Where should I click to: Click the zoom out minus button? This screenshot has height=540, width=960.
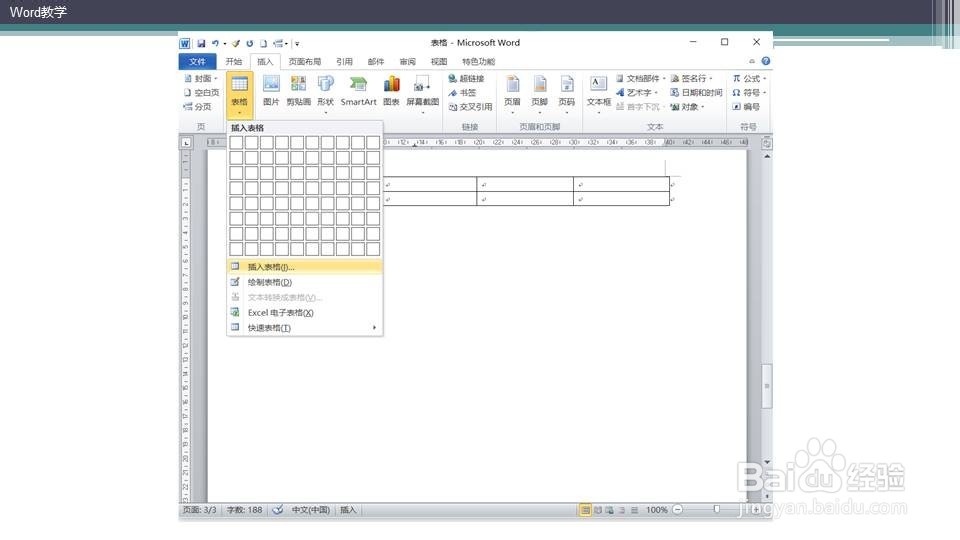tap(677, 509)
